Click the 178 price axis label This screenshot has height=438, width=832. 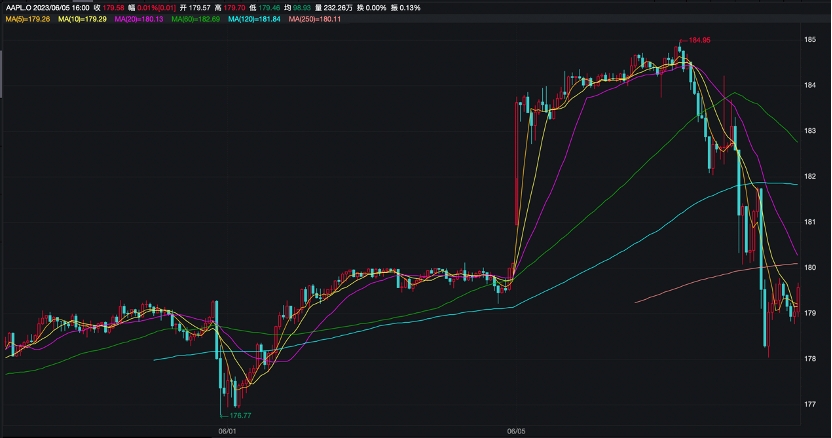pos(810,359)
